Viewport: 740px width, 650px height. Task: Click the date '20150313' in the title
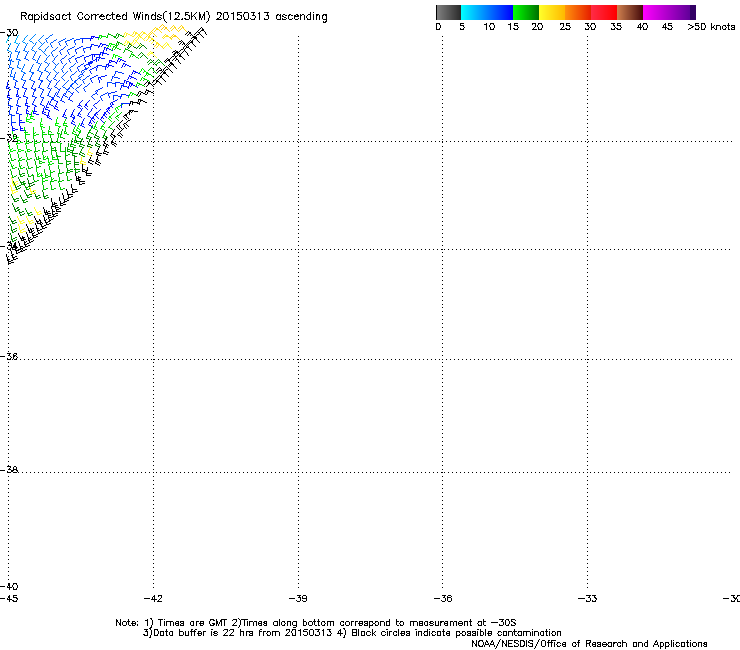(243, 17)
